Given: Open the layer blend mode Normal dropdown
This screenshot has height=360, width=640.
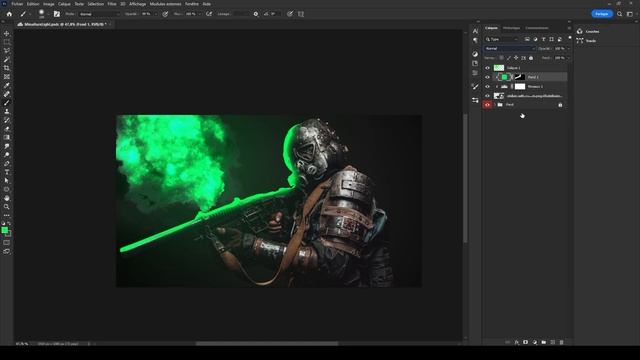Looking at the screenshot, I should (509, 49).
